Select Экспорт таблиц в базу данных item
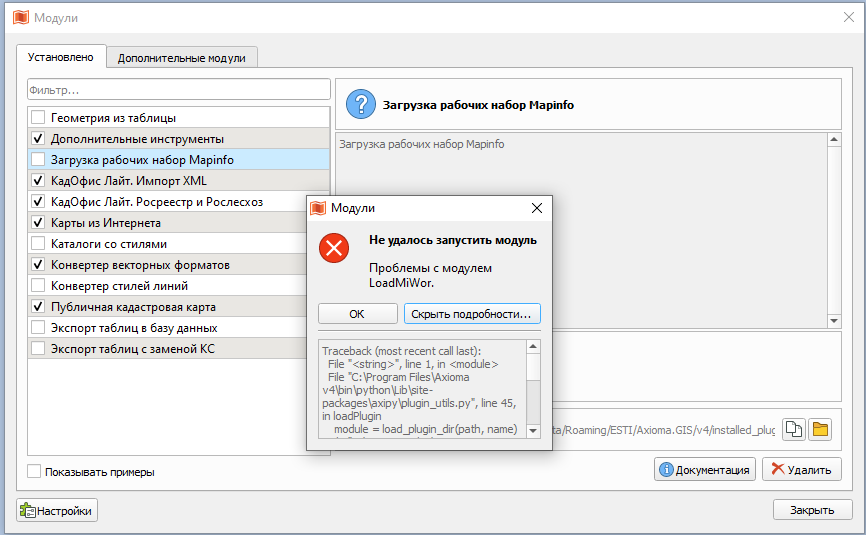866x535 pixels. 134,327
